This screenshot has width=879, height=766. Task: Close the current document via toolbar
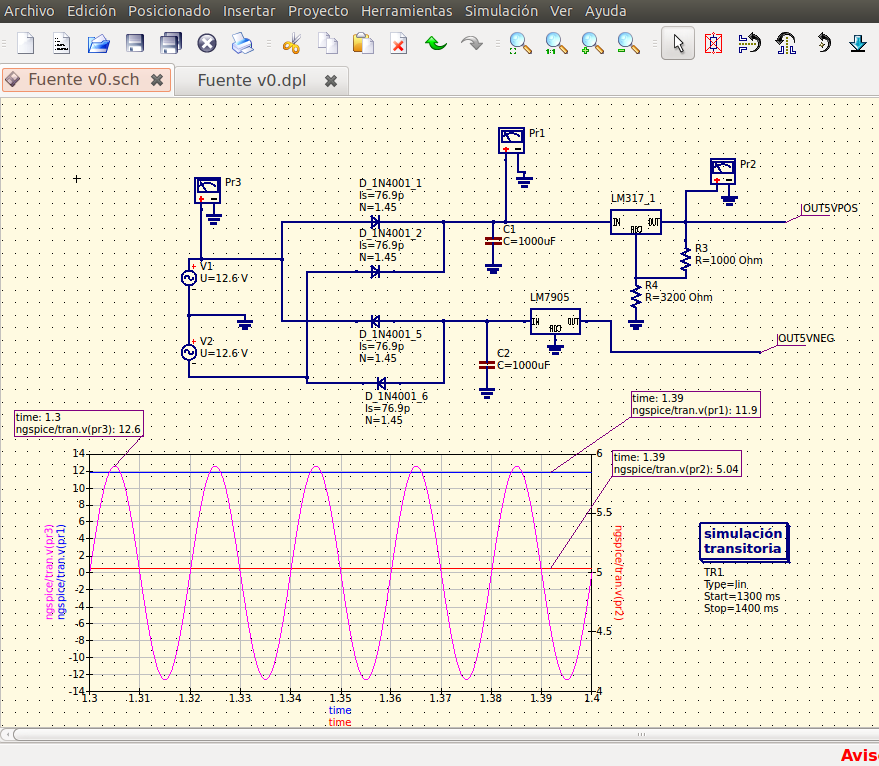[207, 43]
